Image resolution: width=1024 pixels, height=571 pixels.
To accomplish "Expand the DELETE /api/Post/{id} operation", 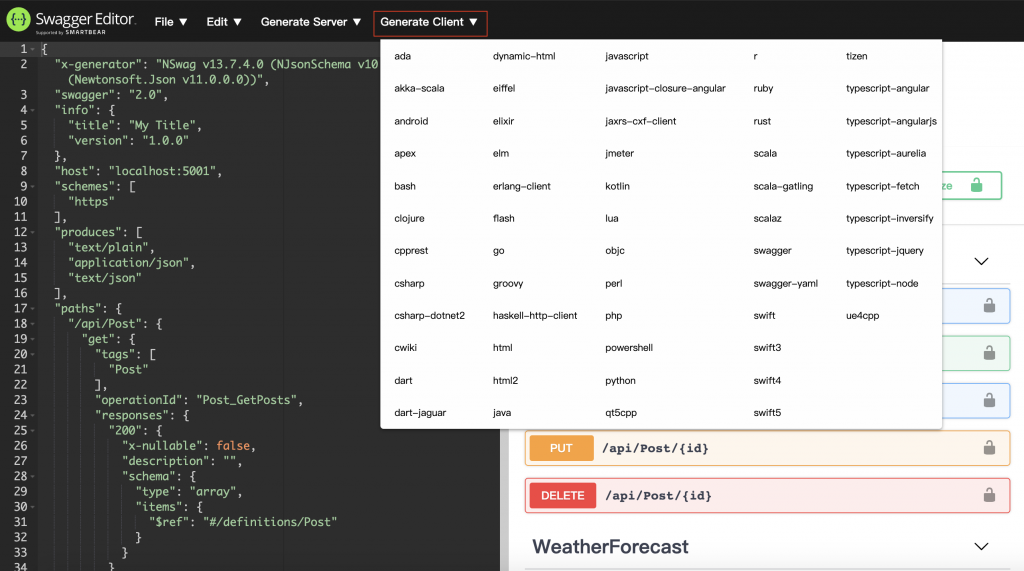I will pos(767,496).
